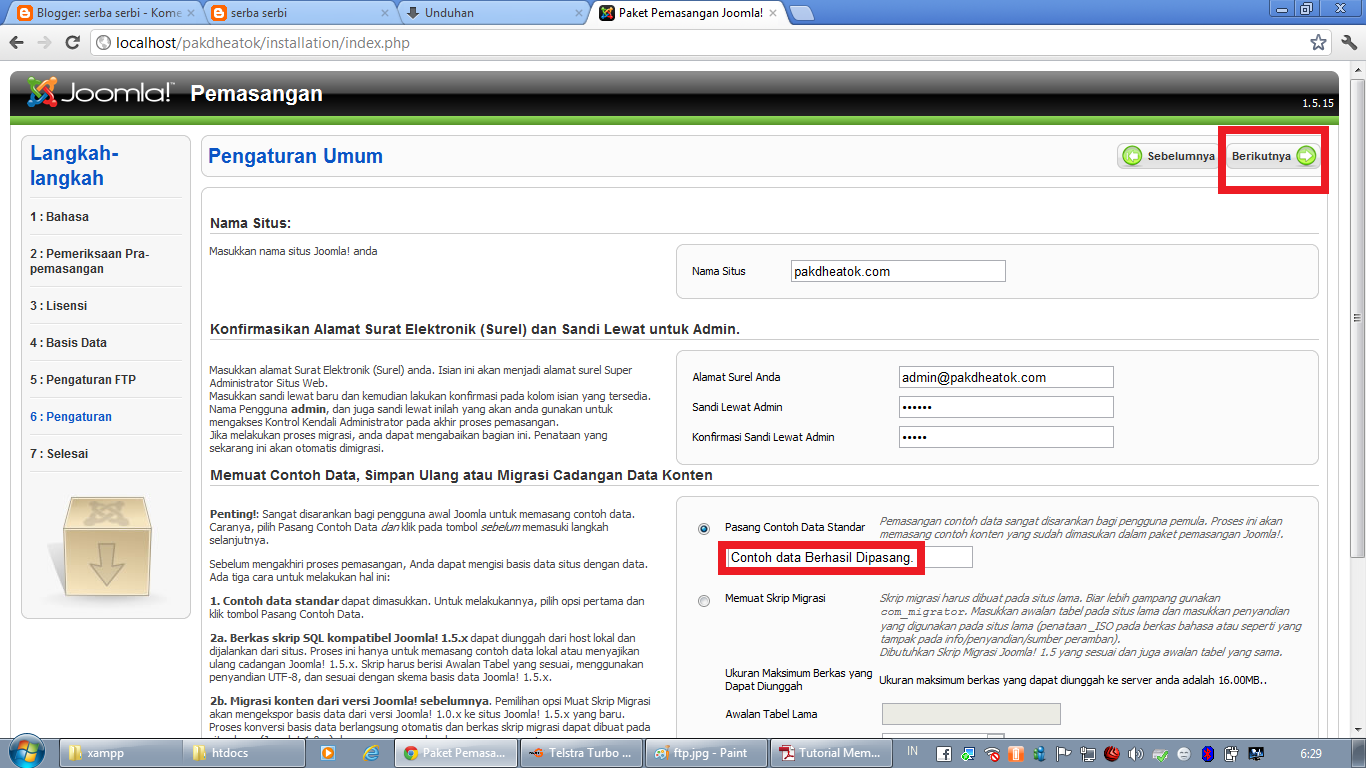
Task: Click the Joomla! logo in header
Action: pos(100,93)
